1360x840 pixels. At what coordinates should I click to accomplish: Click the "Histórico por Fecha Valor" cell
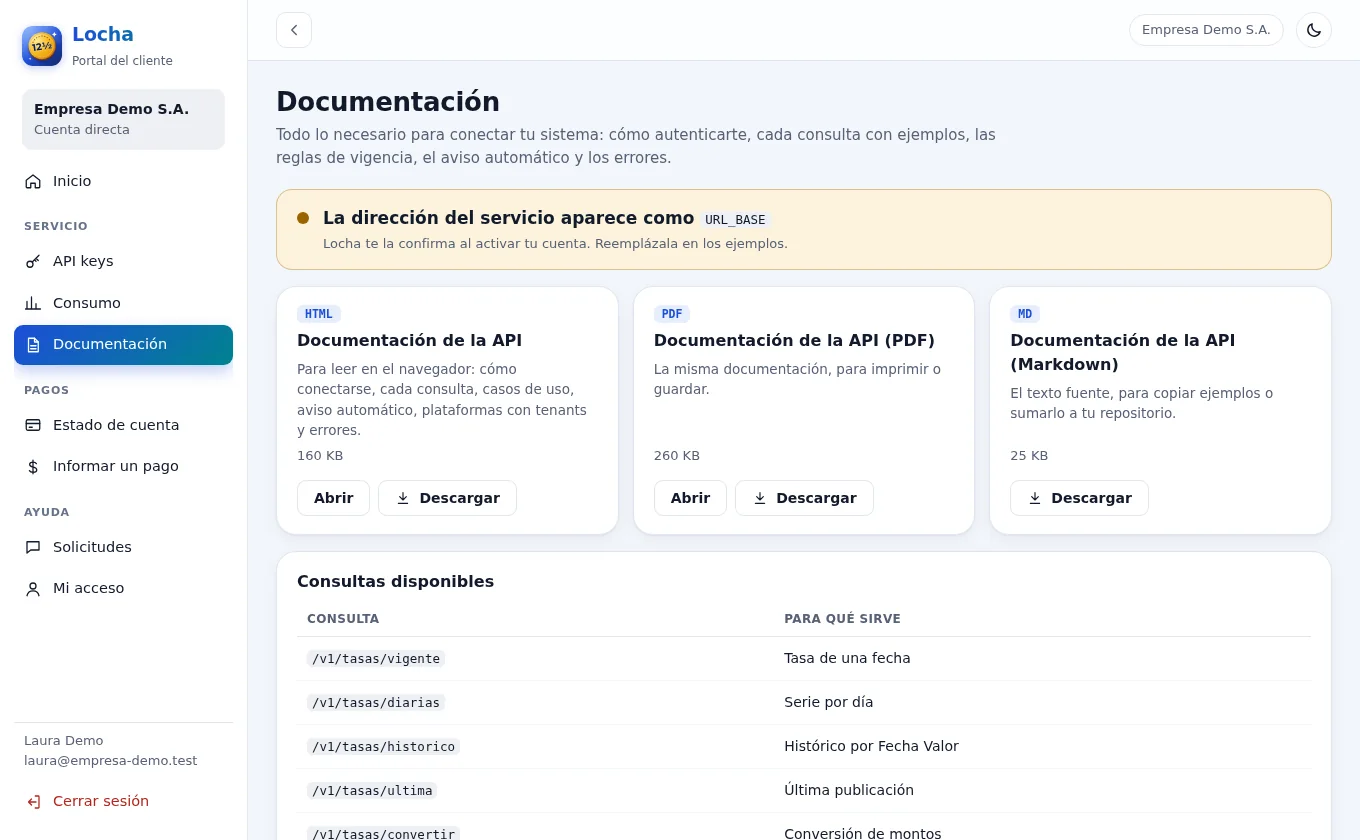(871, 746)
